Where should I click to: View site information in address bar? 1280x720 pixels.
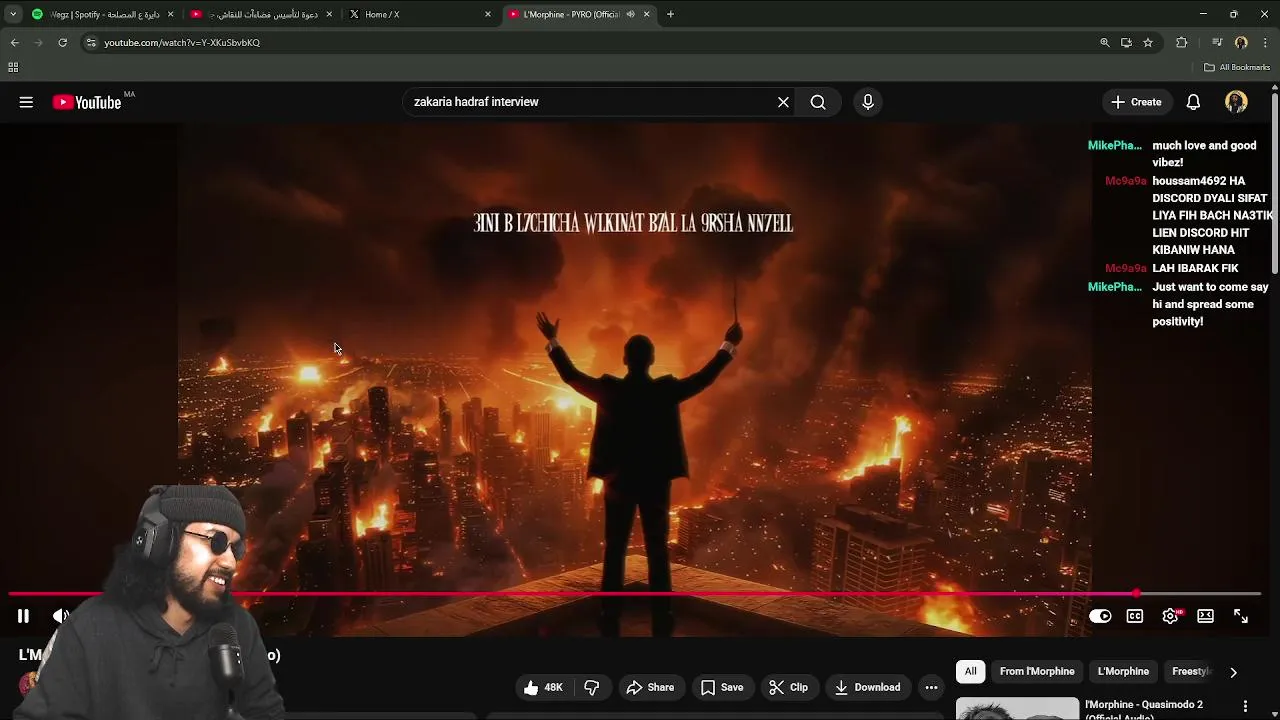tap(91, 43)
